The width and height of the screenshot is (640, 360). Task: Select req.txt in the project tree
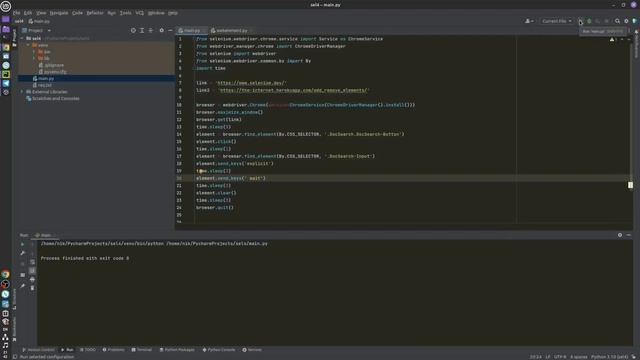pyautogui.click(x=42, y=85)
